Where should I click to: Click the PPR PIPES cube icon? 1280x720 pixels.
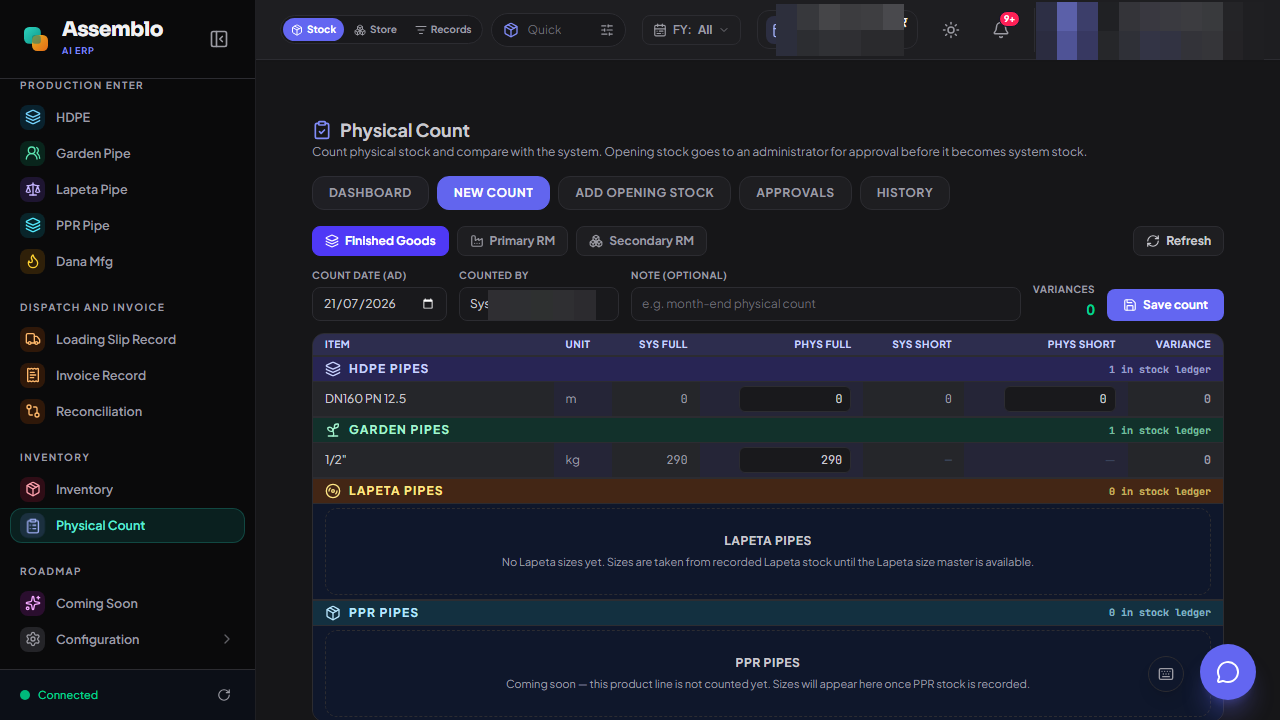click(x=333, y=613)
